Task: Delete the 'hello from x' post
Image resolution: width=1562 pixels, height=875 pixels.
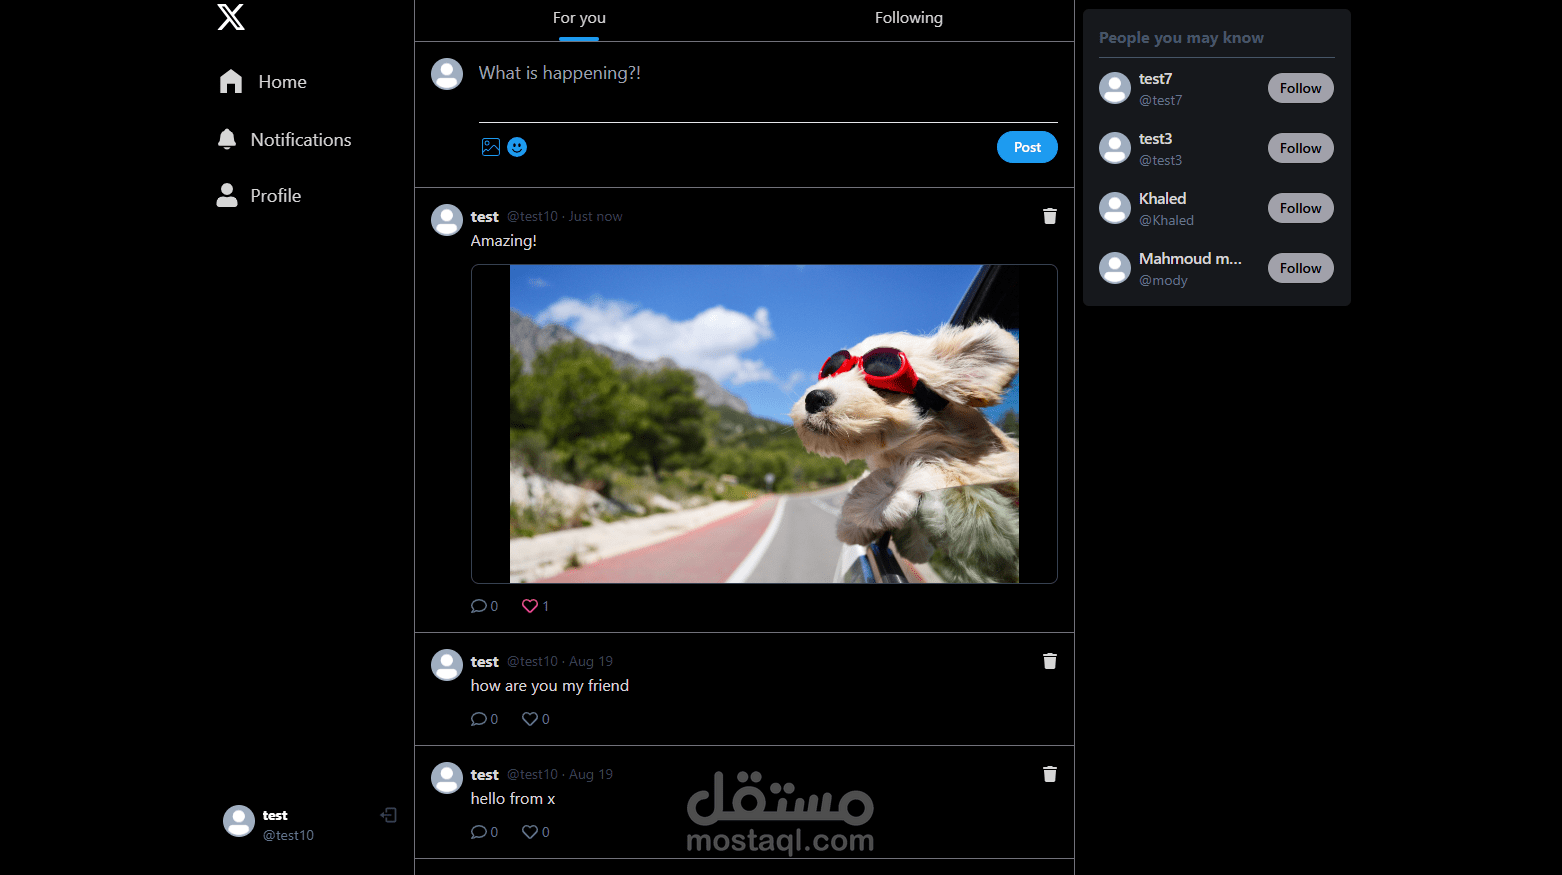Action: point(1049,773)
